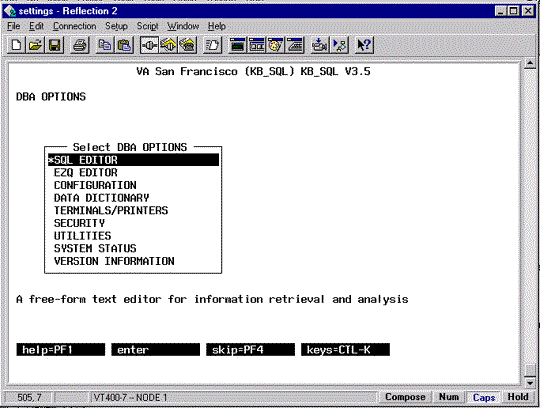Open the Script menu
Screen dimensions: 540x408
click(x=147, y=26)
